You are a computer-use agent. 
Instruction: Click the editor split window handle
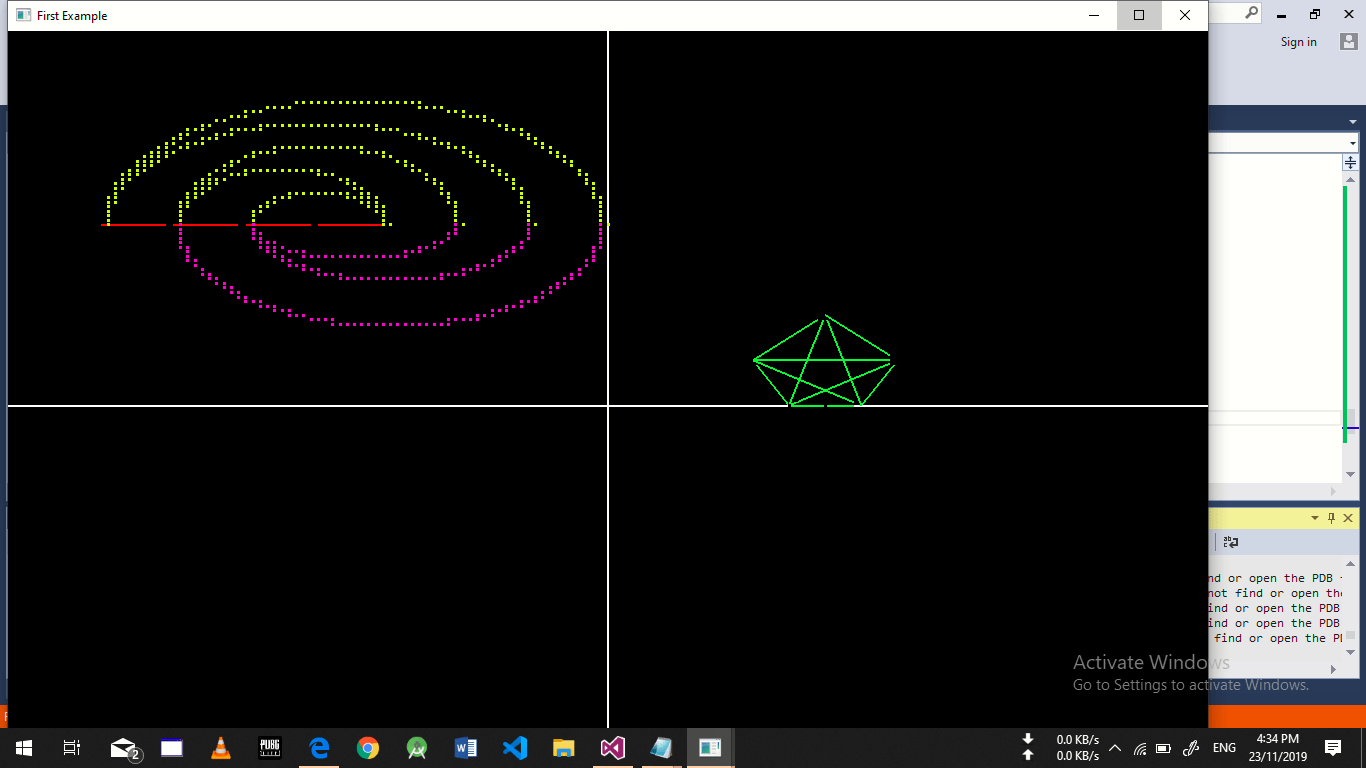1350,162
